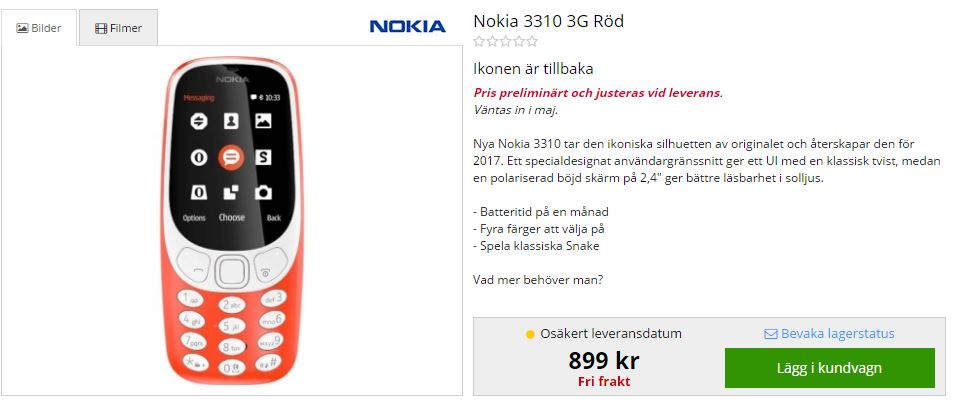Select the third rating star
The height and width of the screenshot is (406, 964).
click(506, 42)
